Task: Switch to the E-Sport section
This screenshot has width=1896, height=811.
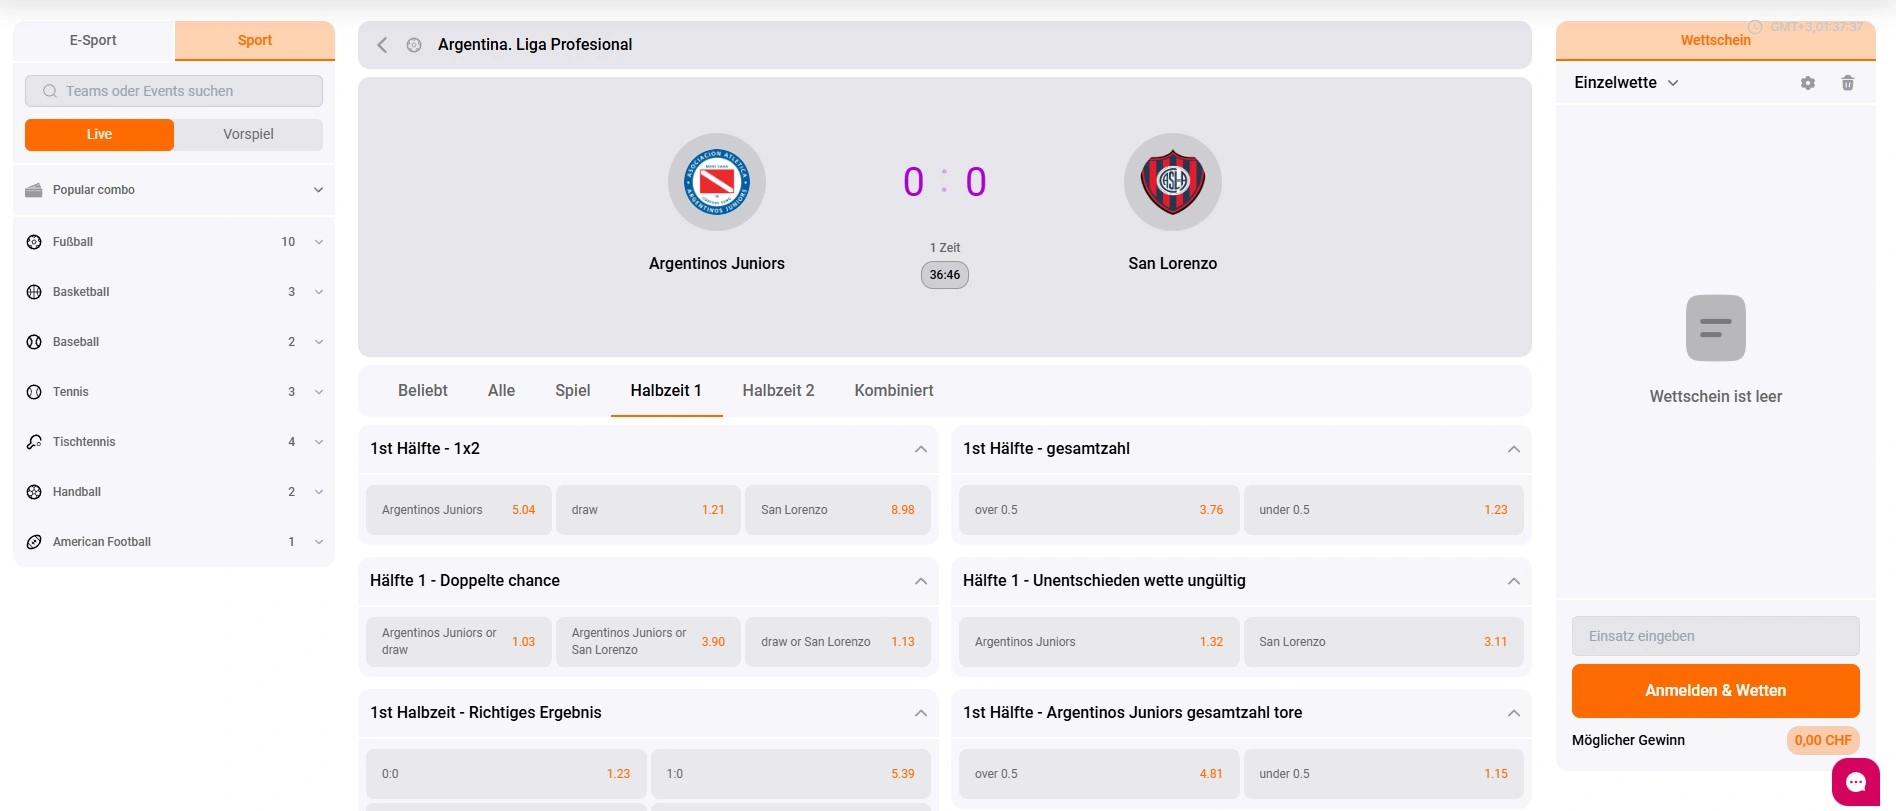Action: (x=93, y=41)
